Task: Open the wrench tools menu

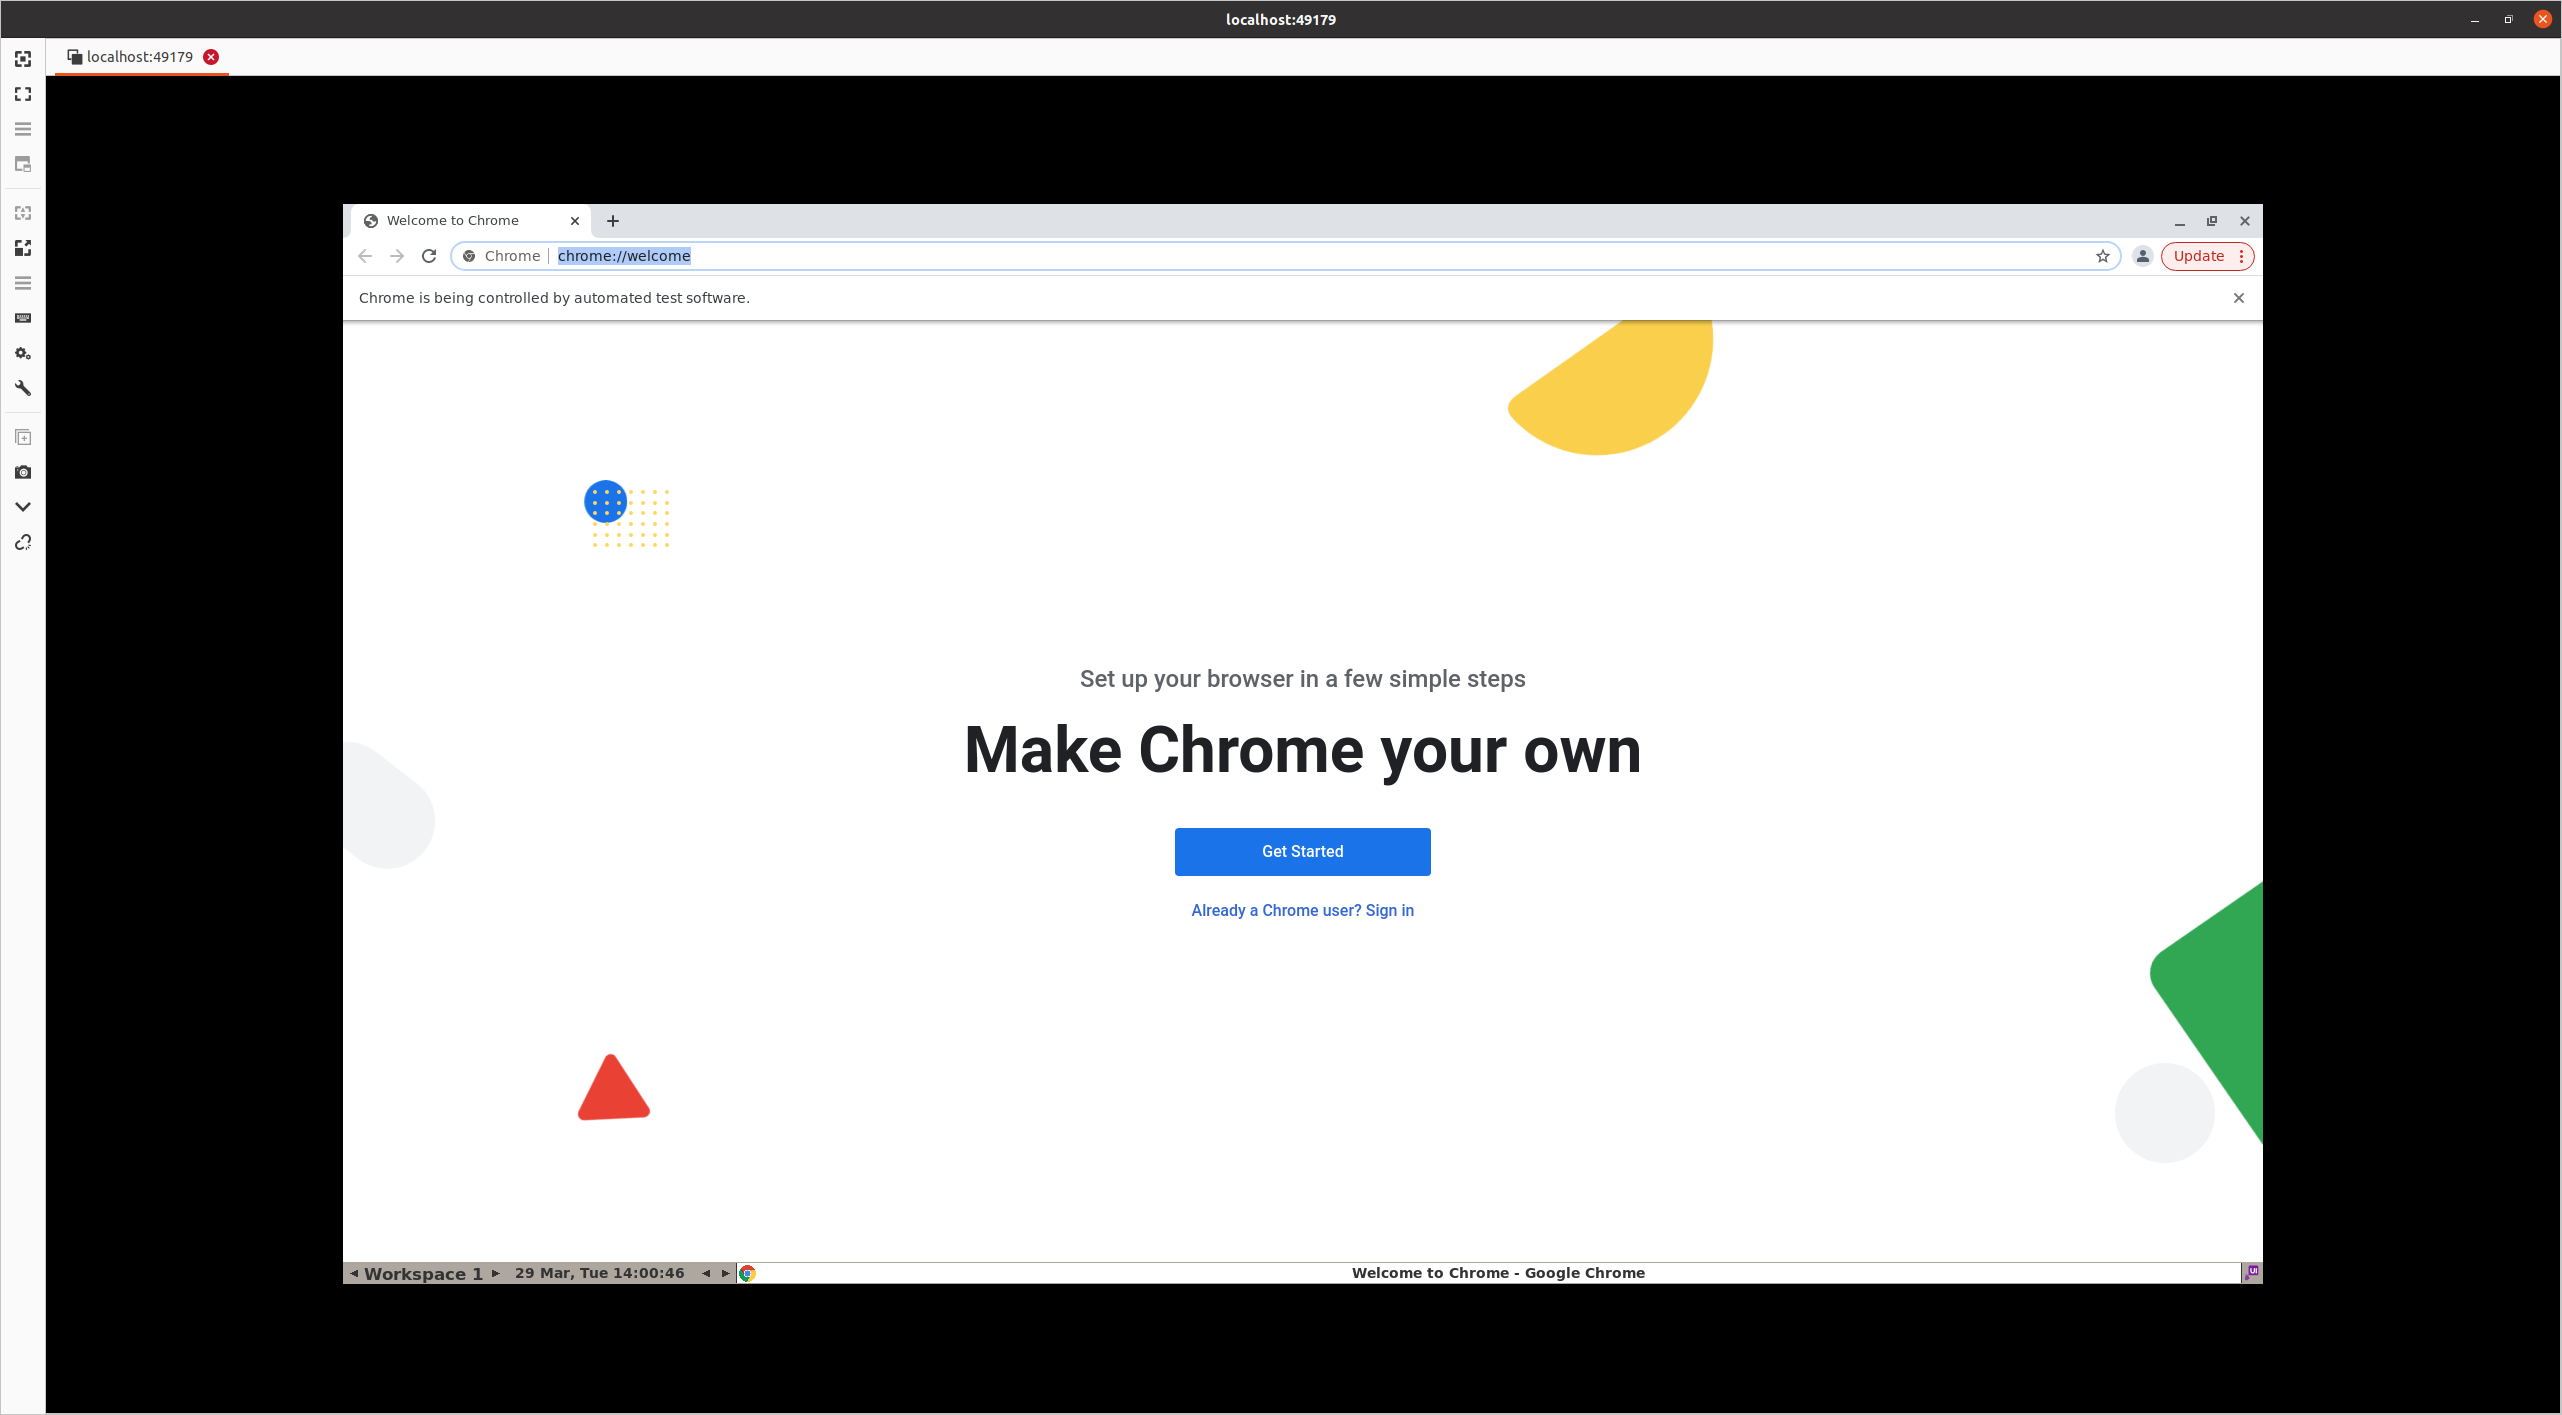Action: [x=23, y=388]
